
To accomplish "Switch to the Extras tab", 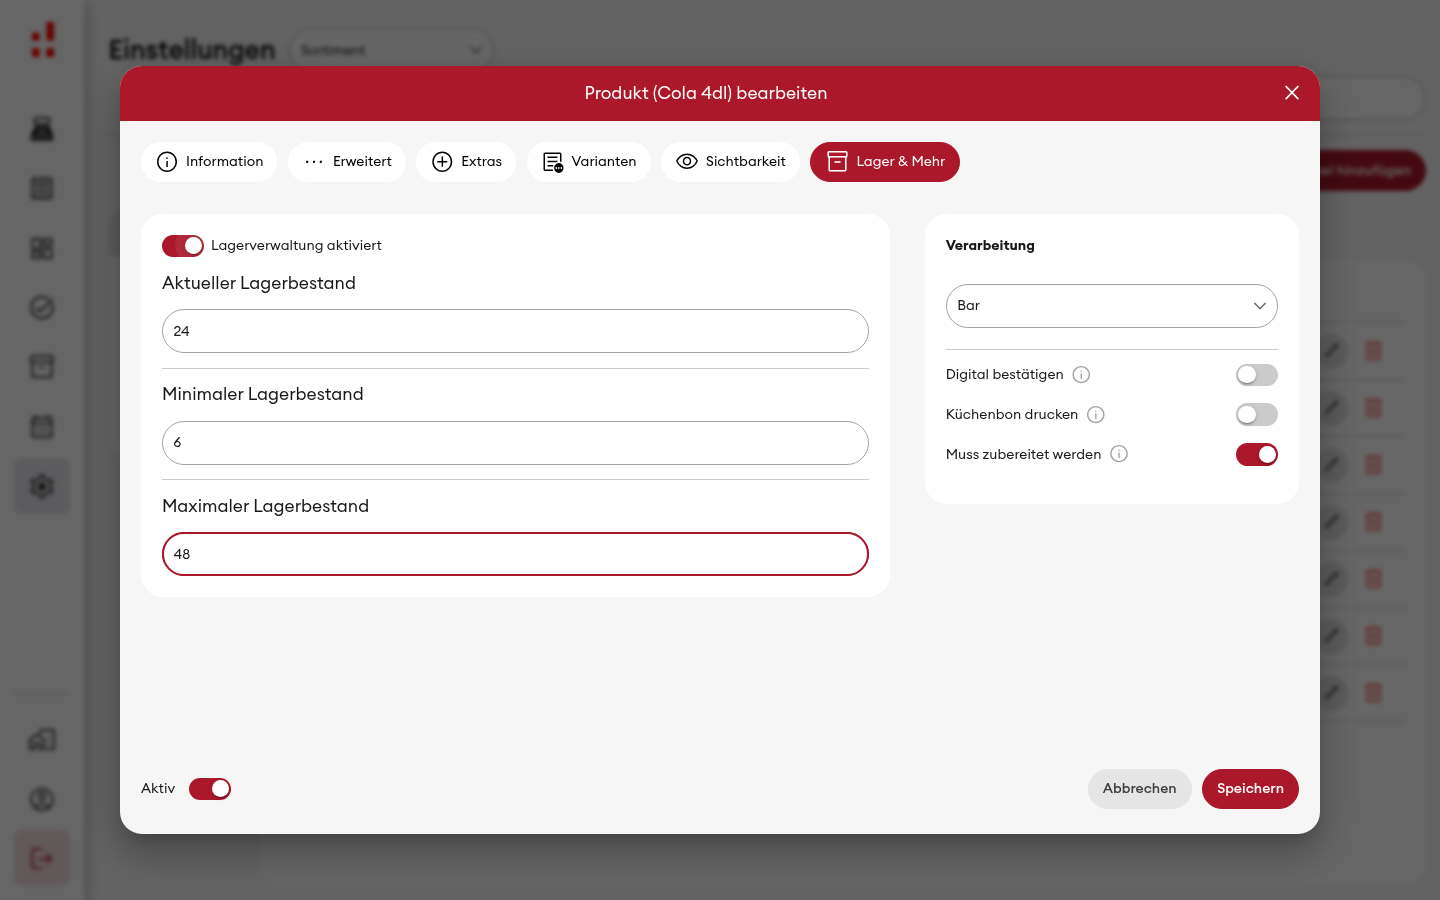I will coord(466,162).
